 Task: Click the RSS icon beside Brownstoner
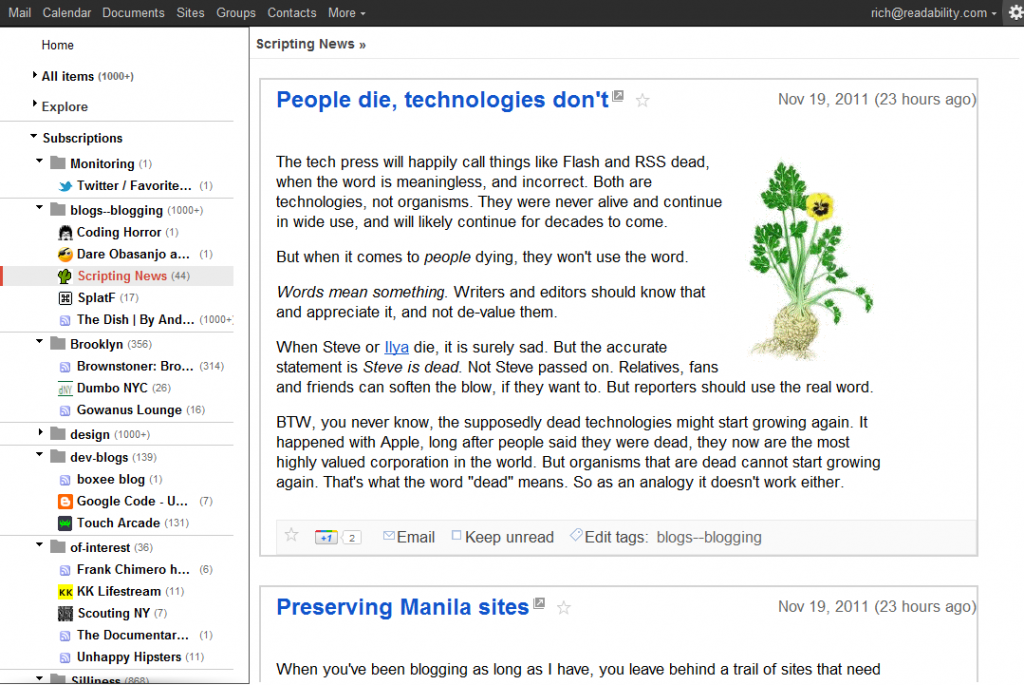[65, 367]
